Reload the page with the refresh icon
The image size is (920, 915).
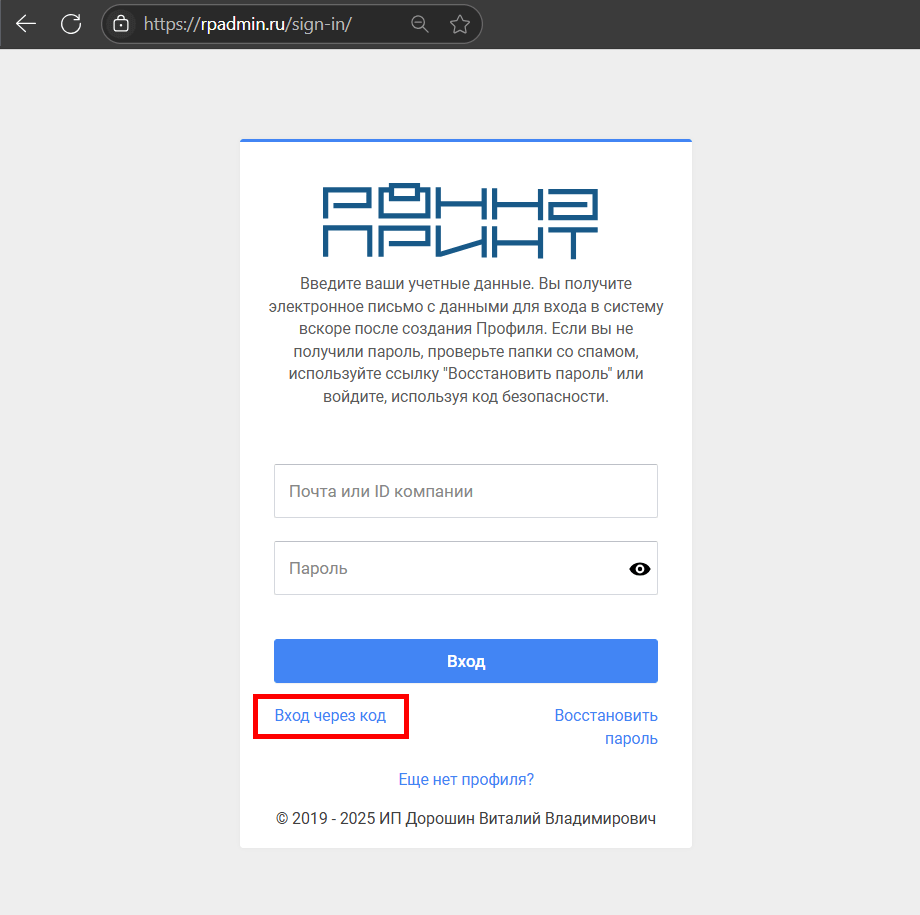(x=71, y=24)
